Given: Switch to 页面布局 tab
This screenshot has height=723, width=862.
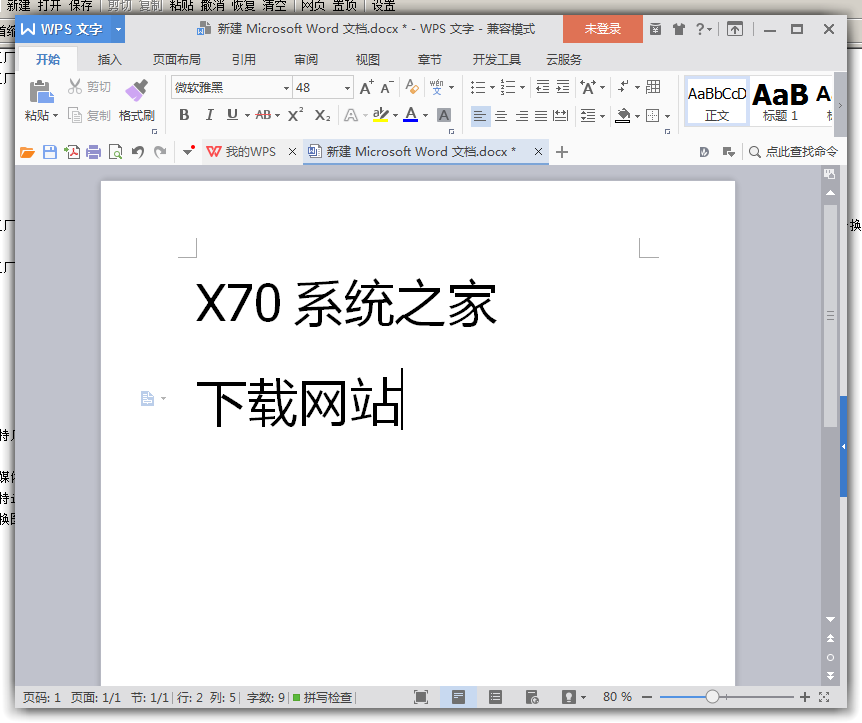Looking at the screenshot, I should pos(176,59).
